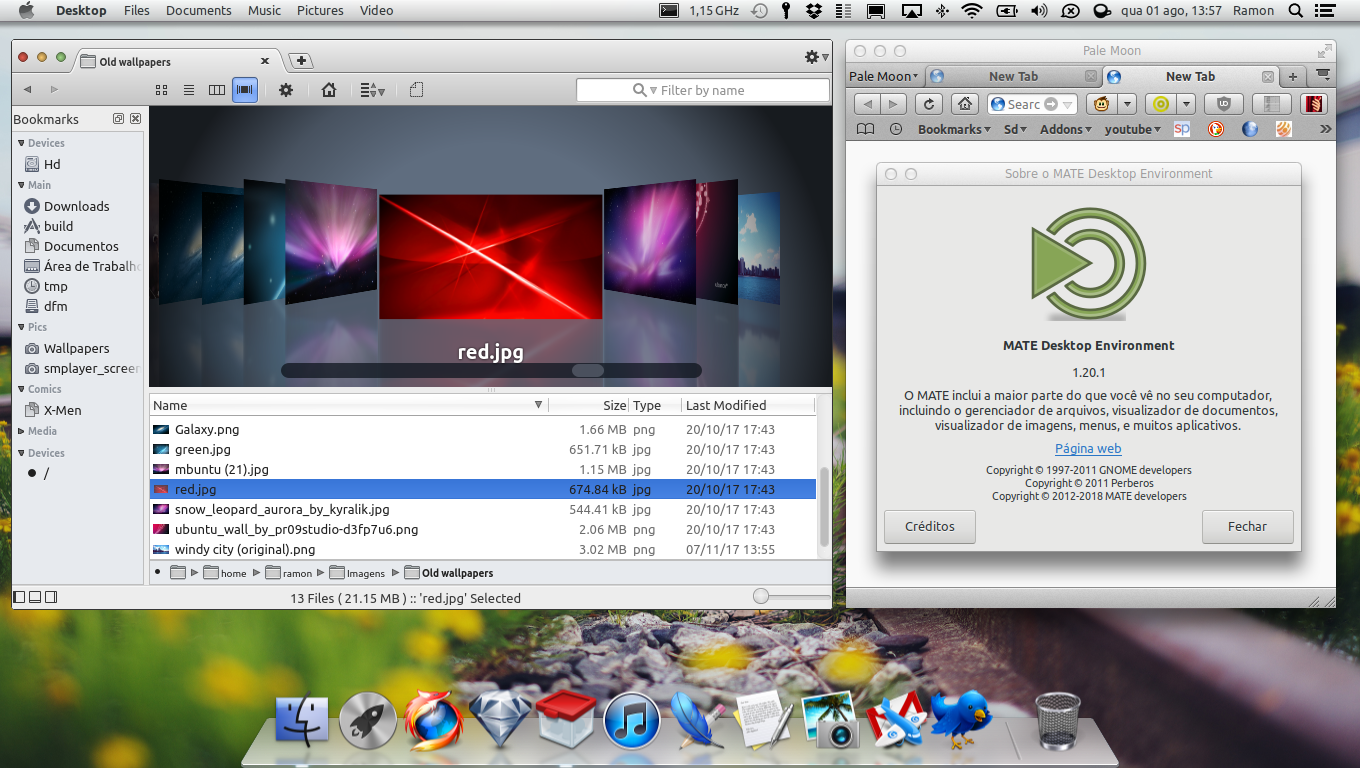Toggle the right sidebar panel in status bar
Screen dimensions: 1360x768
click(51, 597)
